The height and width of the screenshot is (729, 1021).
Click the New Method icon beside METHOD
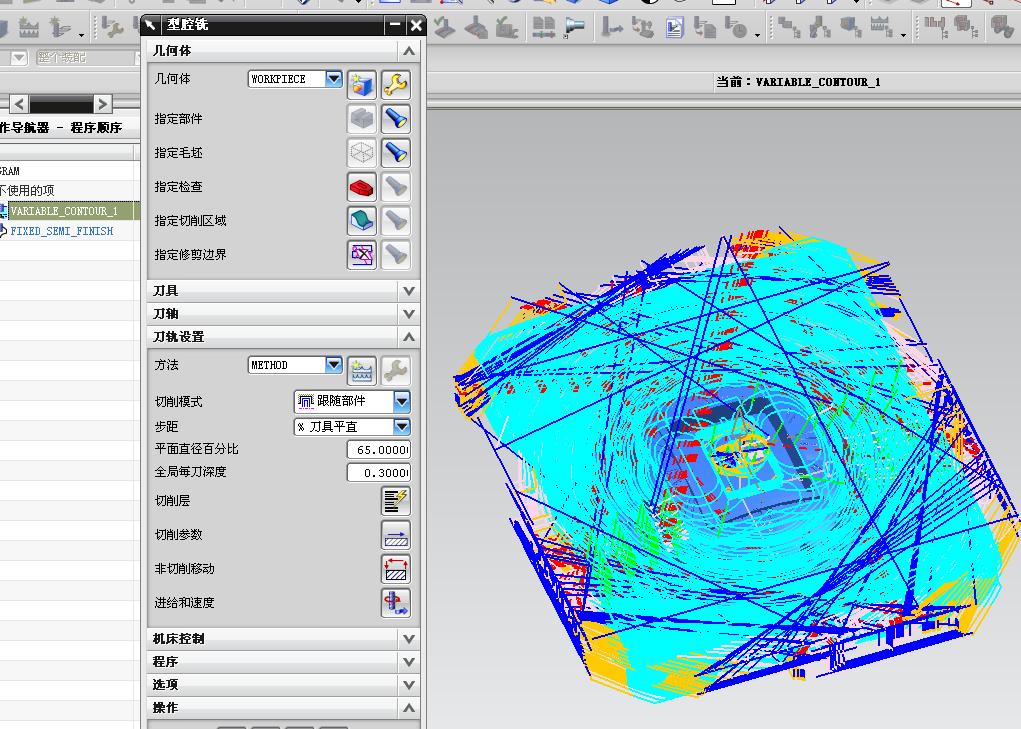(x=361, y=371)
